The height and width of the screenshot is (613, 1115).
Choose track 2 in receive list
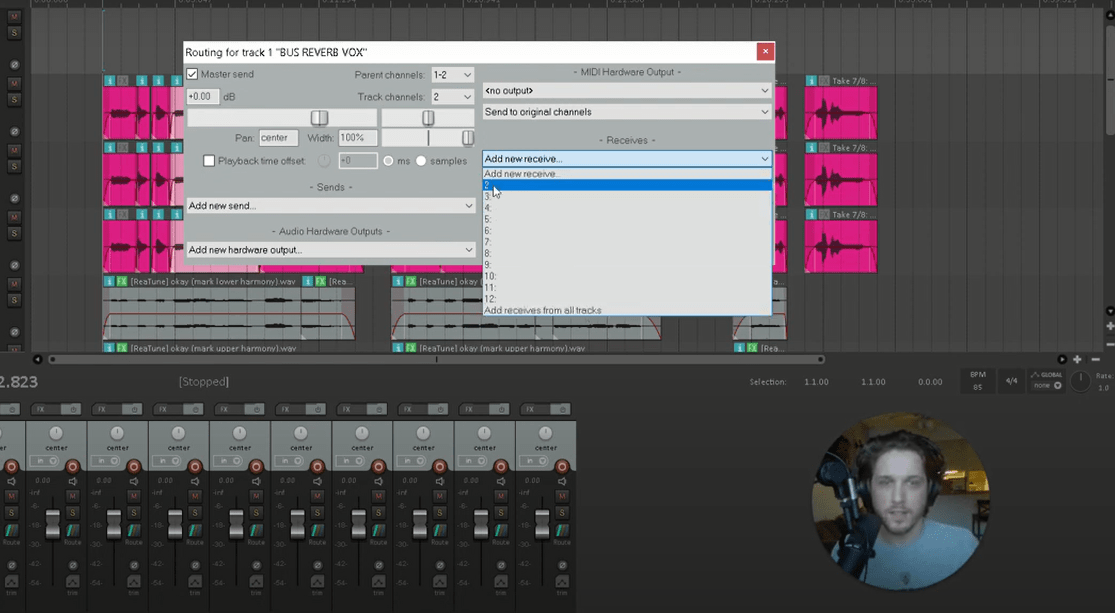[x=626, y=185]
